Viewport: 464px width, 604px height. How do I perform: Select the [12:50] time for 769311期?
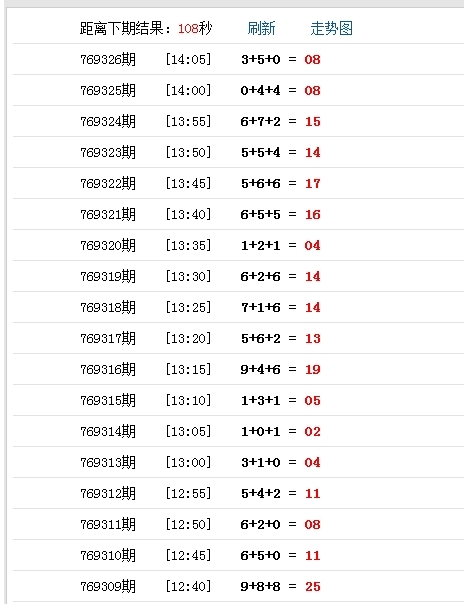click(188, 525)
